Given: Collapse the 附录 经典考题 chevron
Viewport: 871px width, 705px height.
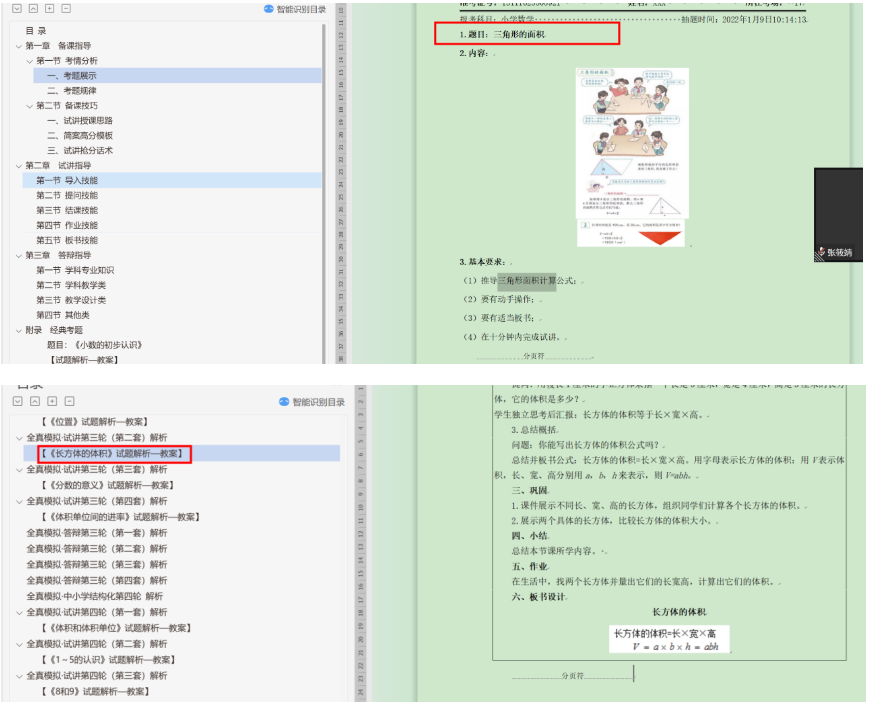Looking at the screenshot, I should (18, 331).
